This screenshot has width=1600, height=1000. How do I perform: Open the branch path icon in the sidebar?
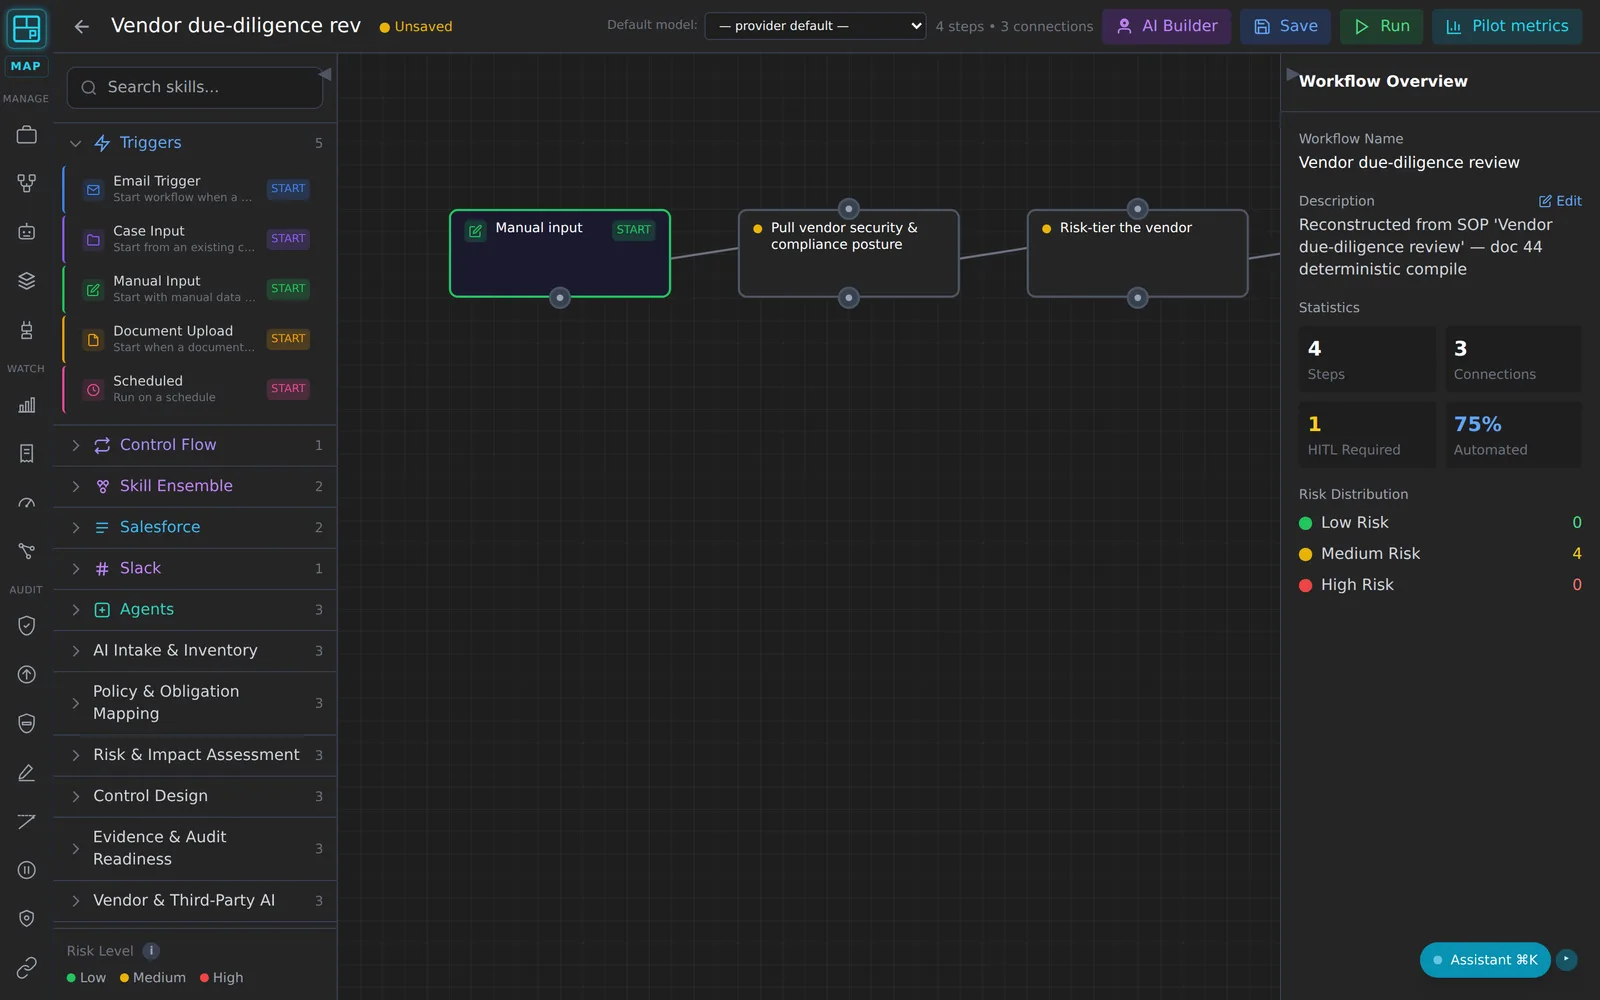27,551
